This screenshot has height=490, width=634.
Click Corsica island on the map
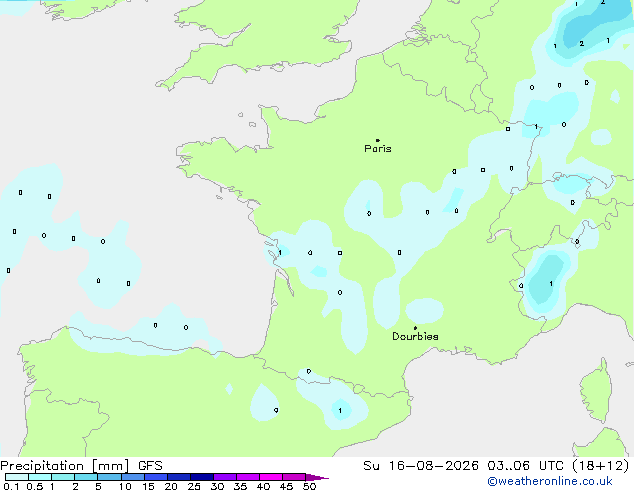(598, 391)
